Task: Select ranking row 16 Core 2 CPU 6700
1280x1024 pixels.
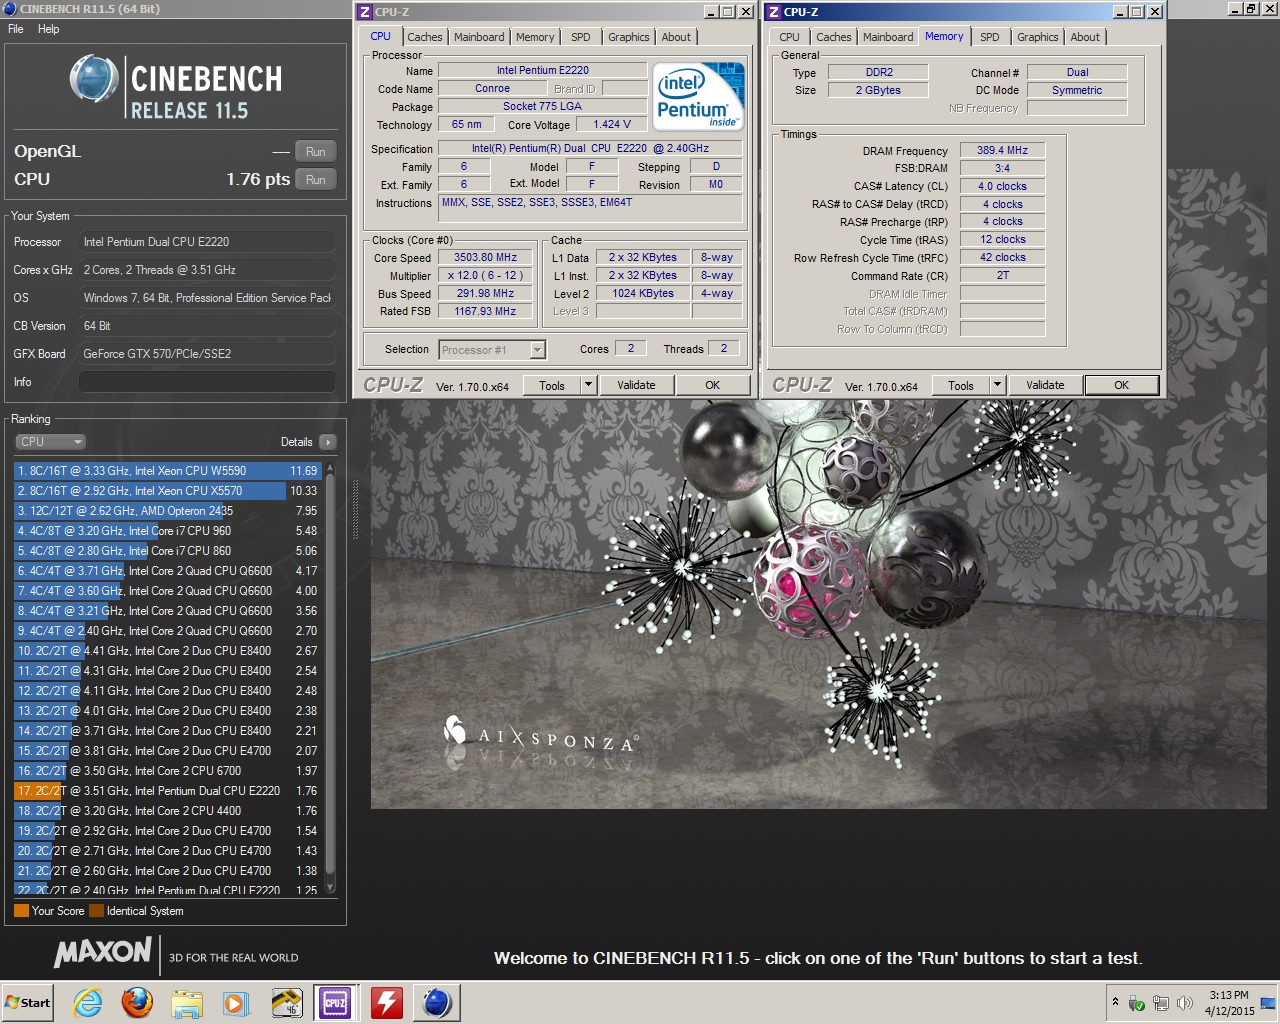Action: pos(167,771)
